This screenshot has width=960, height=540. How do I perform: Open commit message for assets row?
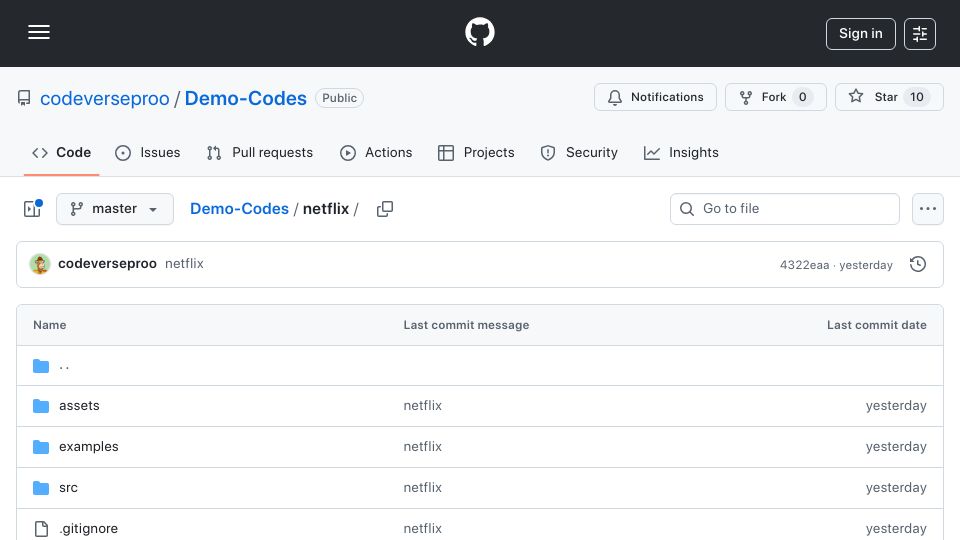422,405
